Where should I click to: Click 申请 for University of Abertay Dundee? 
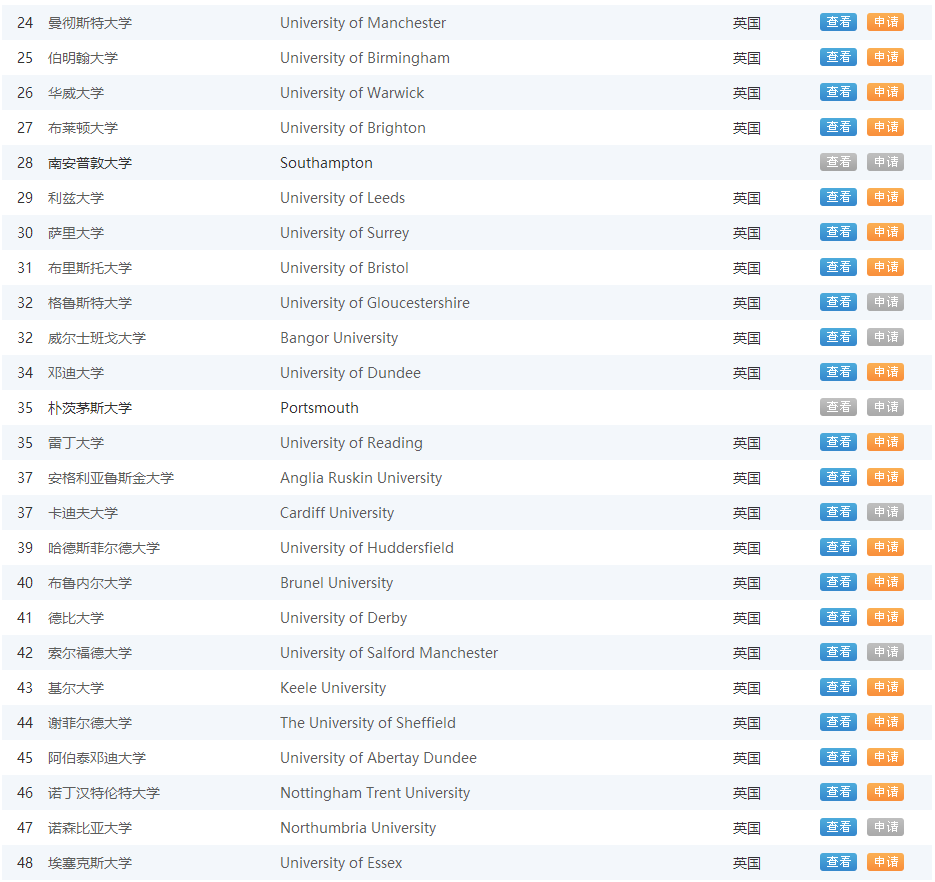coord(885,757)
